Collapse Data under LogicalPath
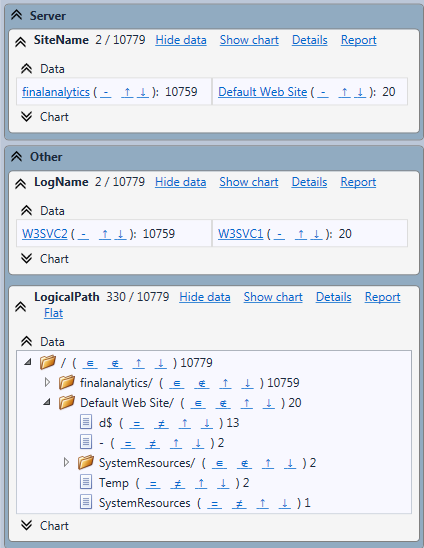 point(26,341)
